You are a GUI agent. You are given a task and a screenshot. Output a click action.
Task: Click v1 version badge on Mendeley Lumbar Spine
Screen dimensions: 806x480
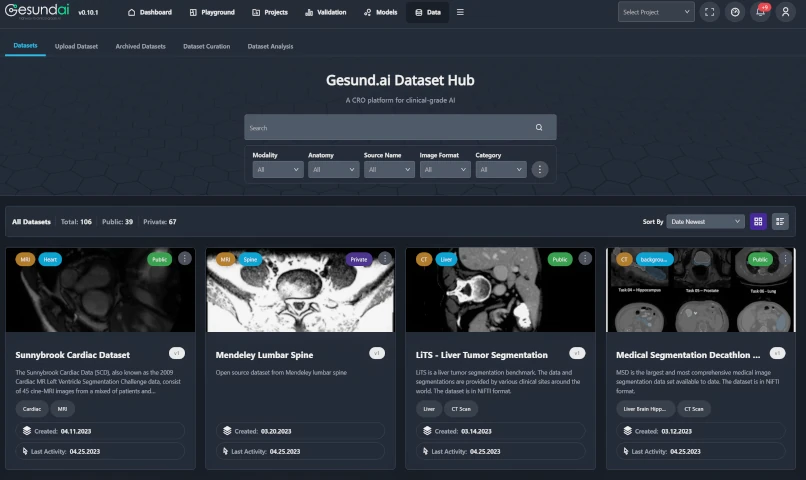click(377, 353)
